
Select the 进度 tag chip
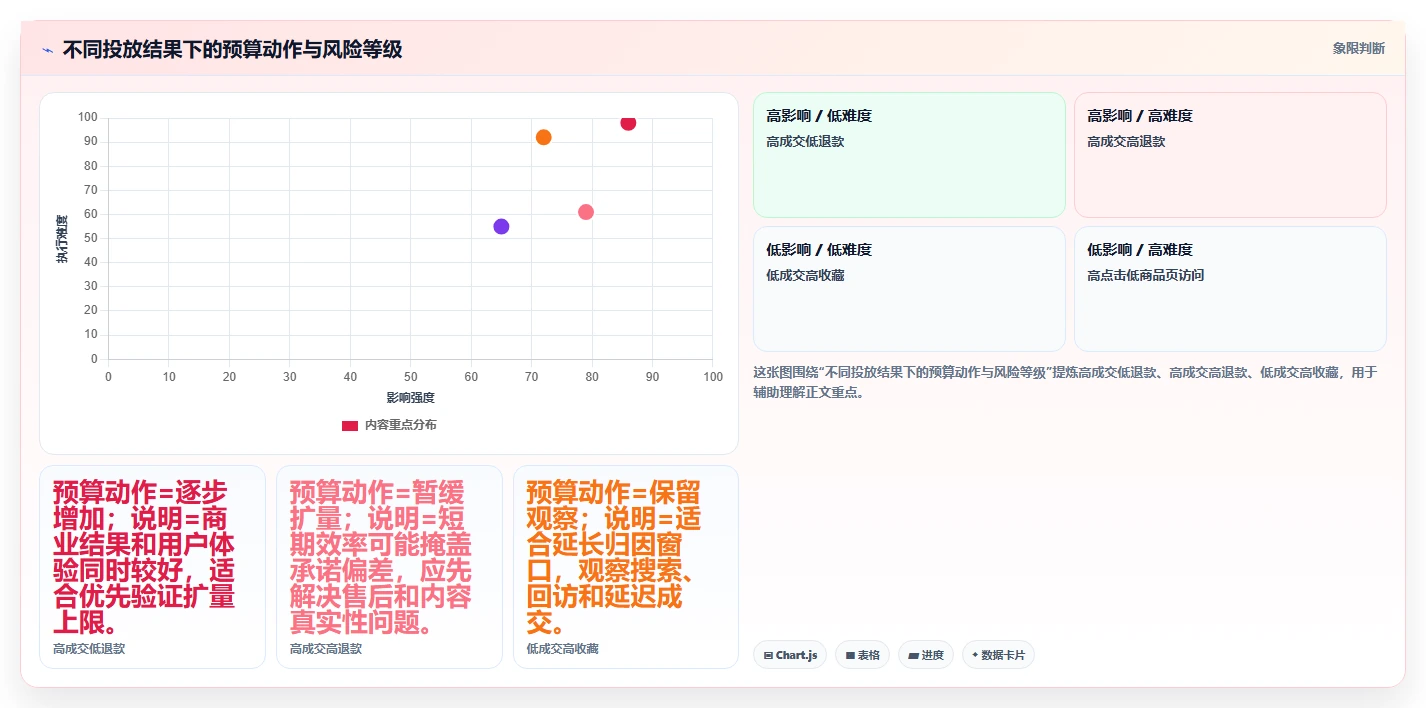point(926,655)
